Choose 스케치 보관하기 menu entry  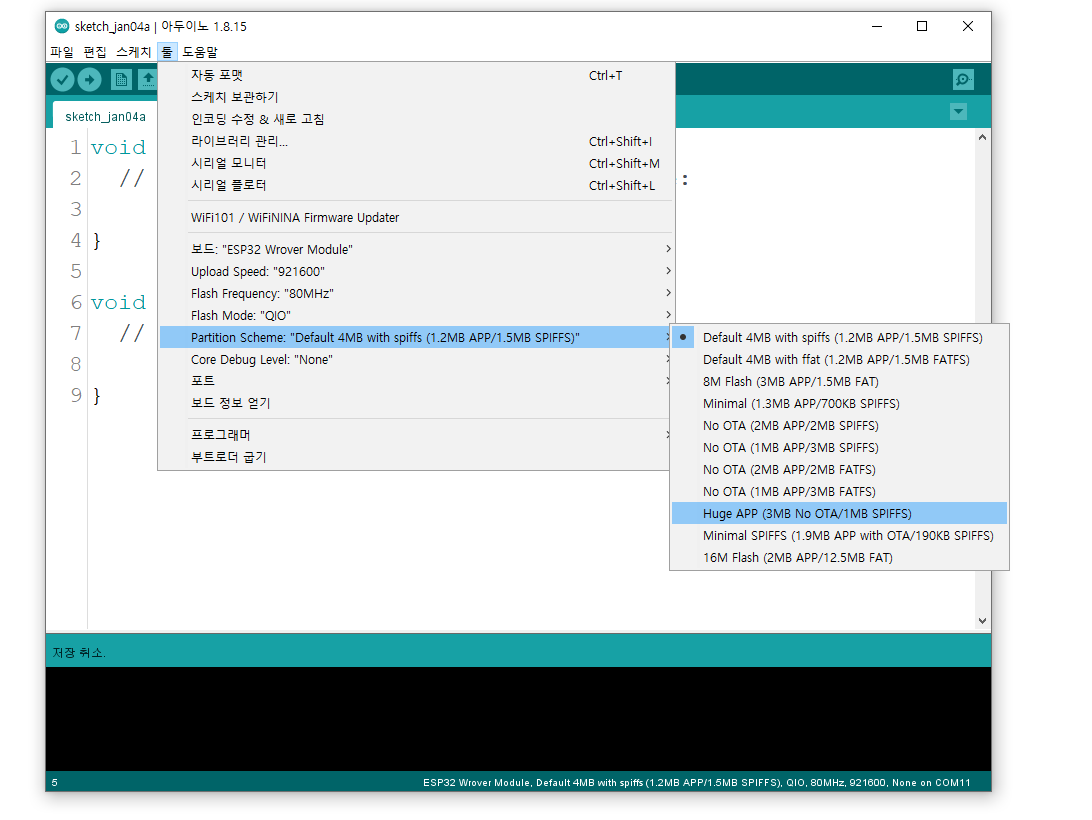click(416, 97)
